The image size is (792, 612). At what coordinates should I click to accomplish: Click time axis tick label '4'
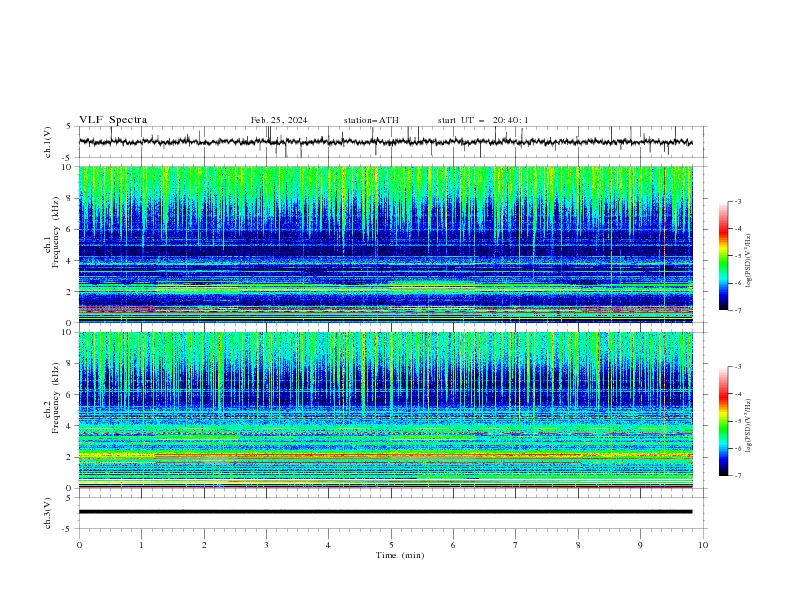pos(329,545)
